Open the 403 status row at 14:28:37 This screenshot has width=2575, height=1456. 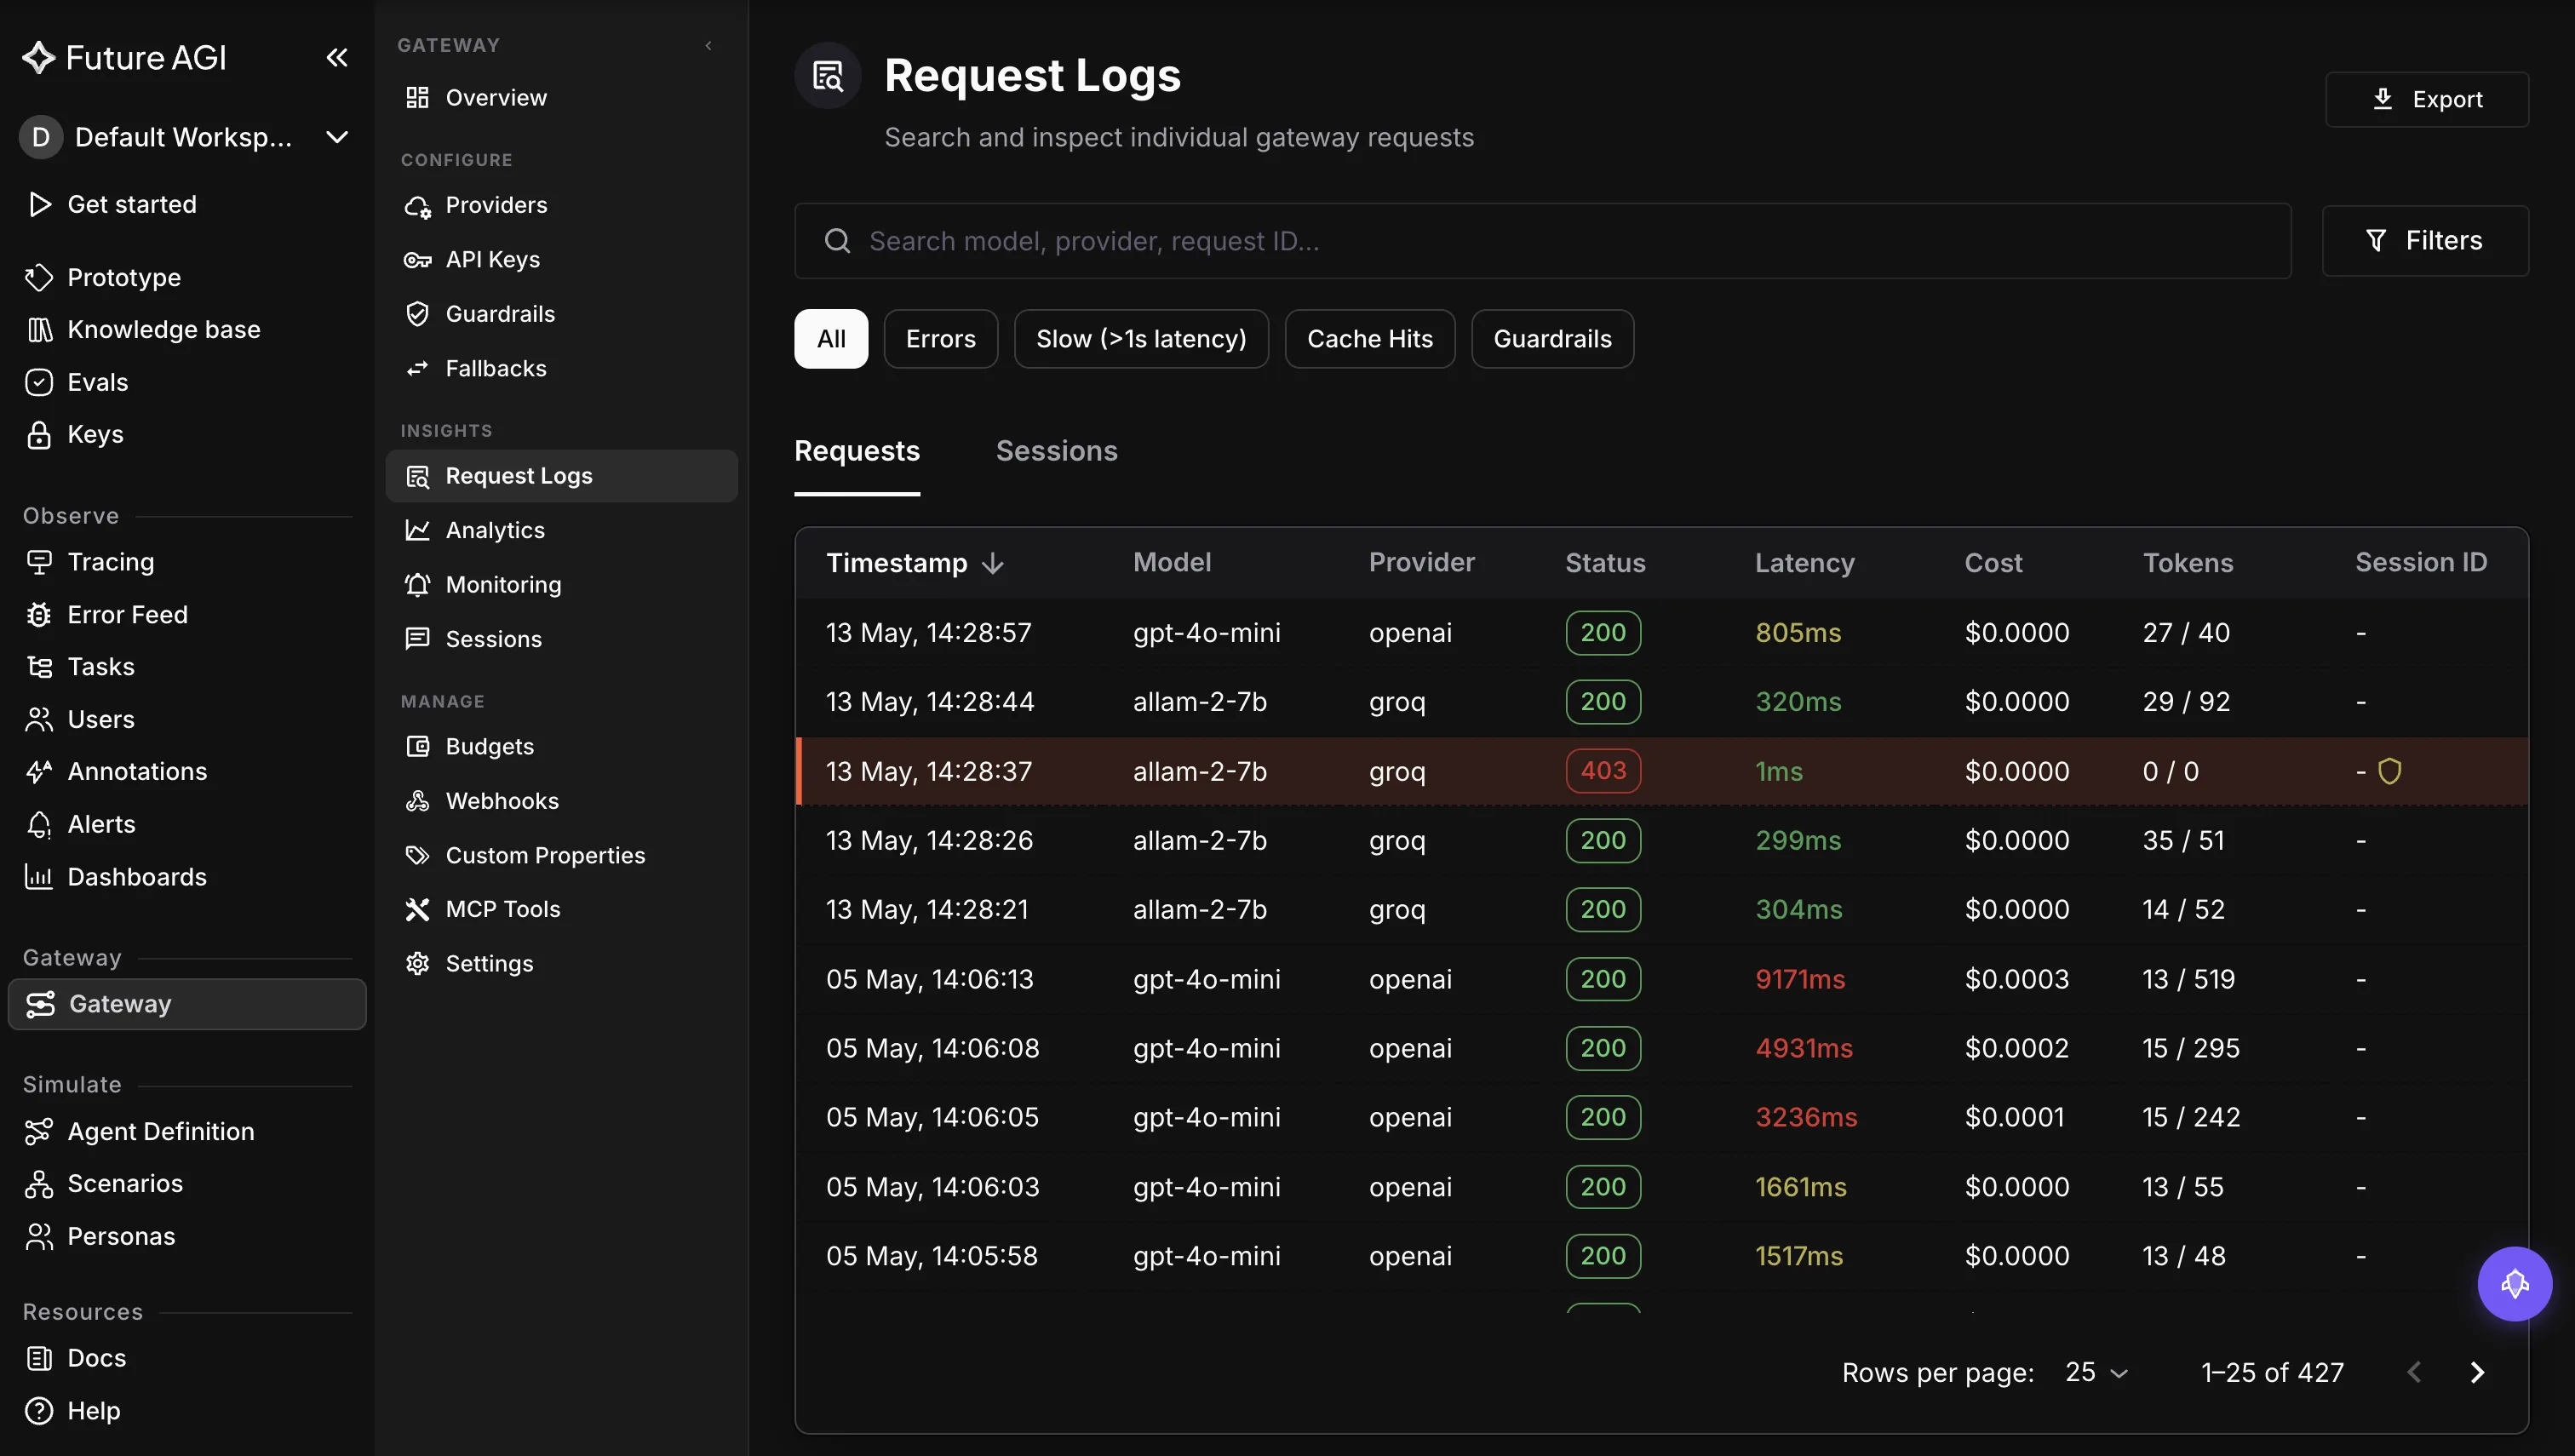tap(1661, 771)
